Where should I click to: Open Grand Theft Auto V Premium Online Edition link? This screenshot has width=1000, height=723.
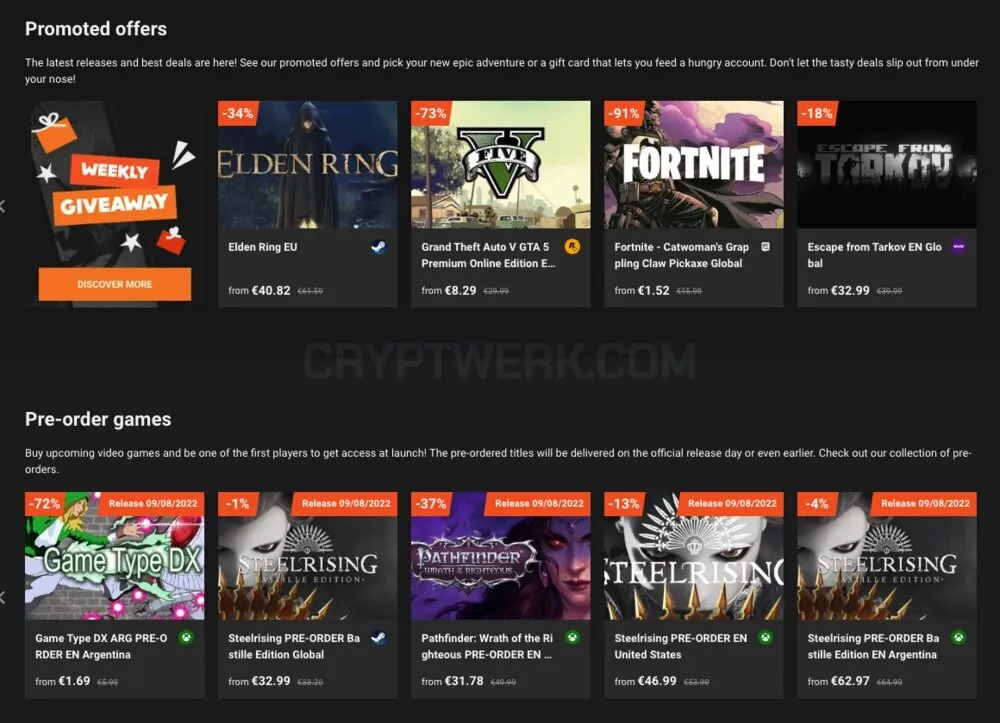pos(488,255)
